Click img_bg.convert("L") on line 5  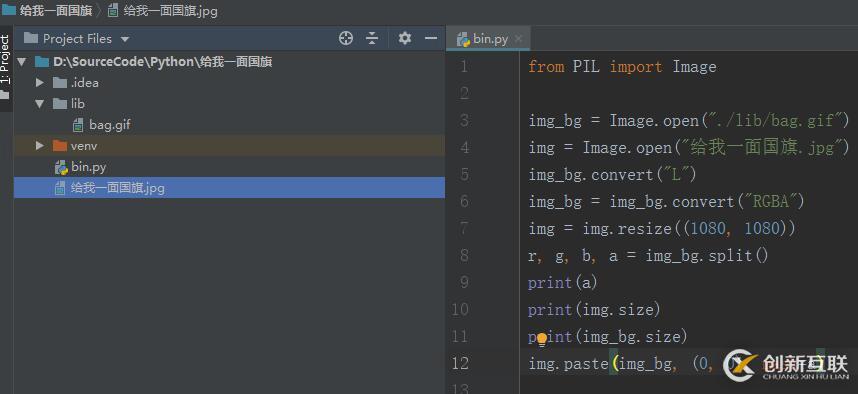coord(612,175)
